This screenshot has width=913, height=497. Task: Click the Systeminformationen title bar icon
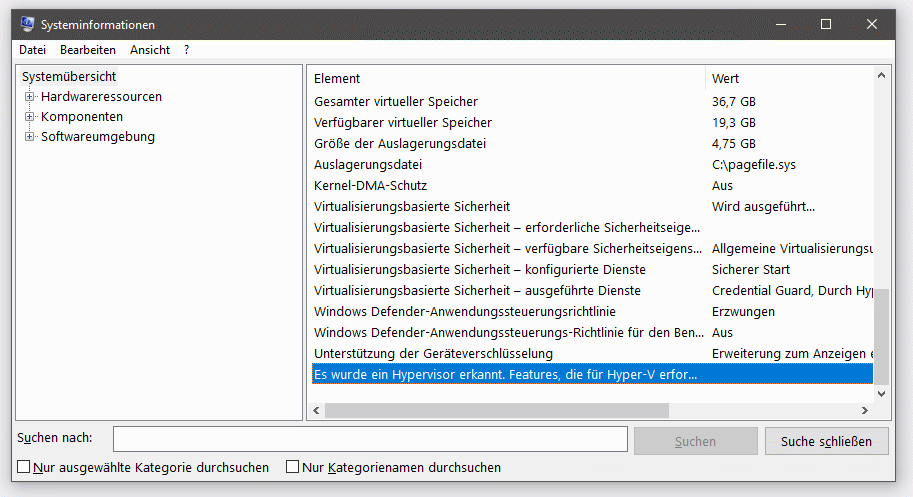pyautogui.click(x=27, y=24)
